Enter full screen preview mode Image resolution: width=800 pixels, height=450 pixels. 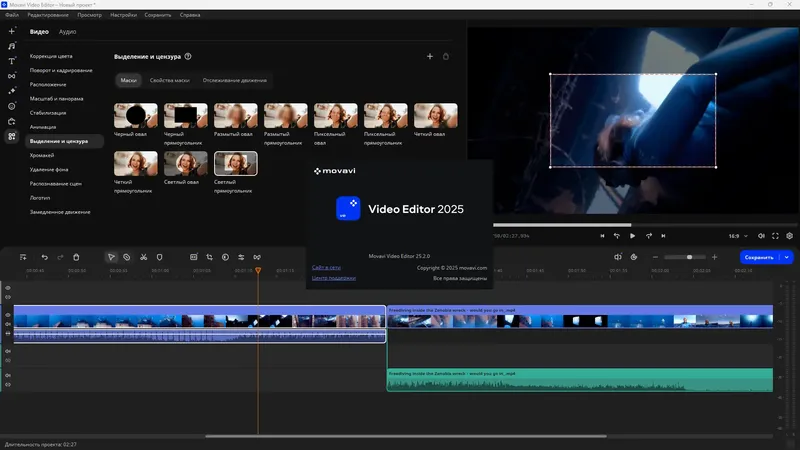coord(775,236)
